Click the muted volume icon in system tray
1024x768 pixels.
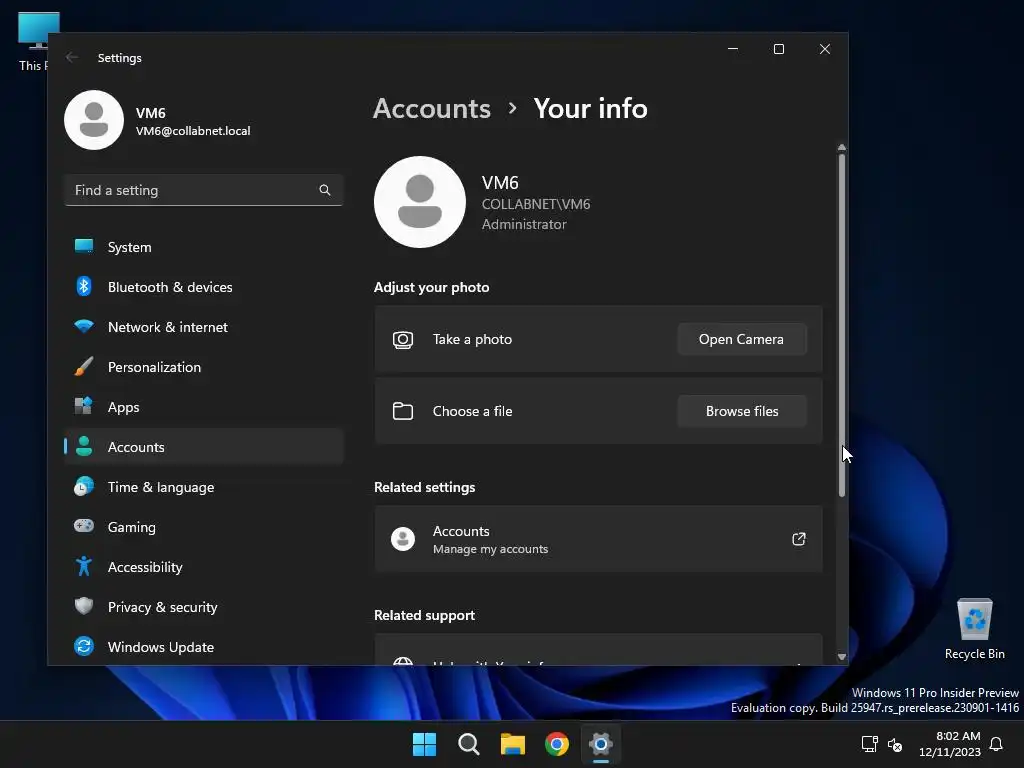coord(895,744)
